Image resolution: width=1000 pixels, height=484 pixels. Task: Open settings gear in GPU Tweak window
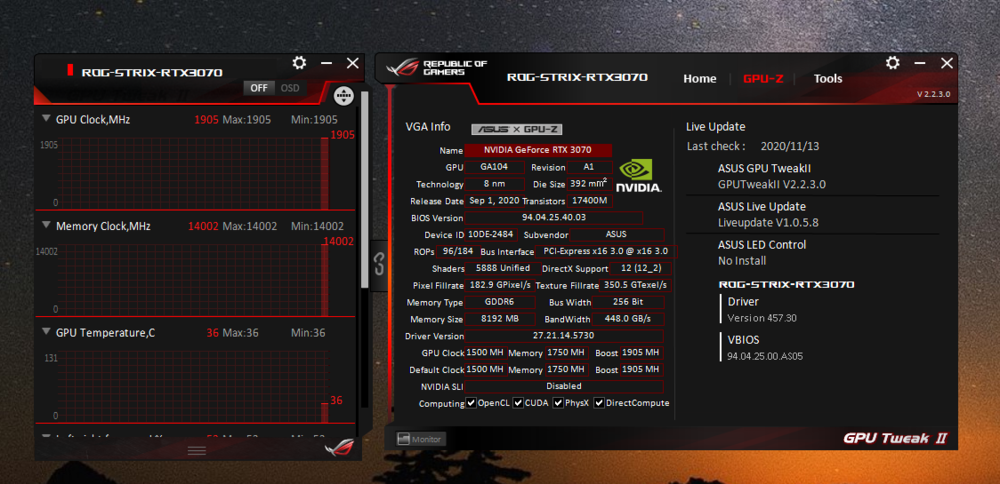pos(893,63)
